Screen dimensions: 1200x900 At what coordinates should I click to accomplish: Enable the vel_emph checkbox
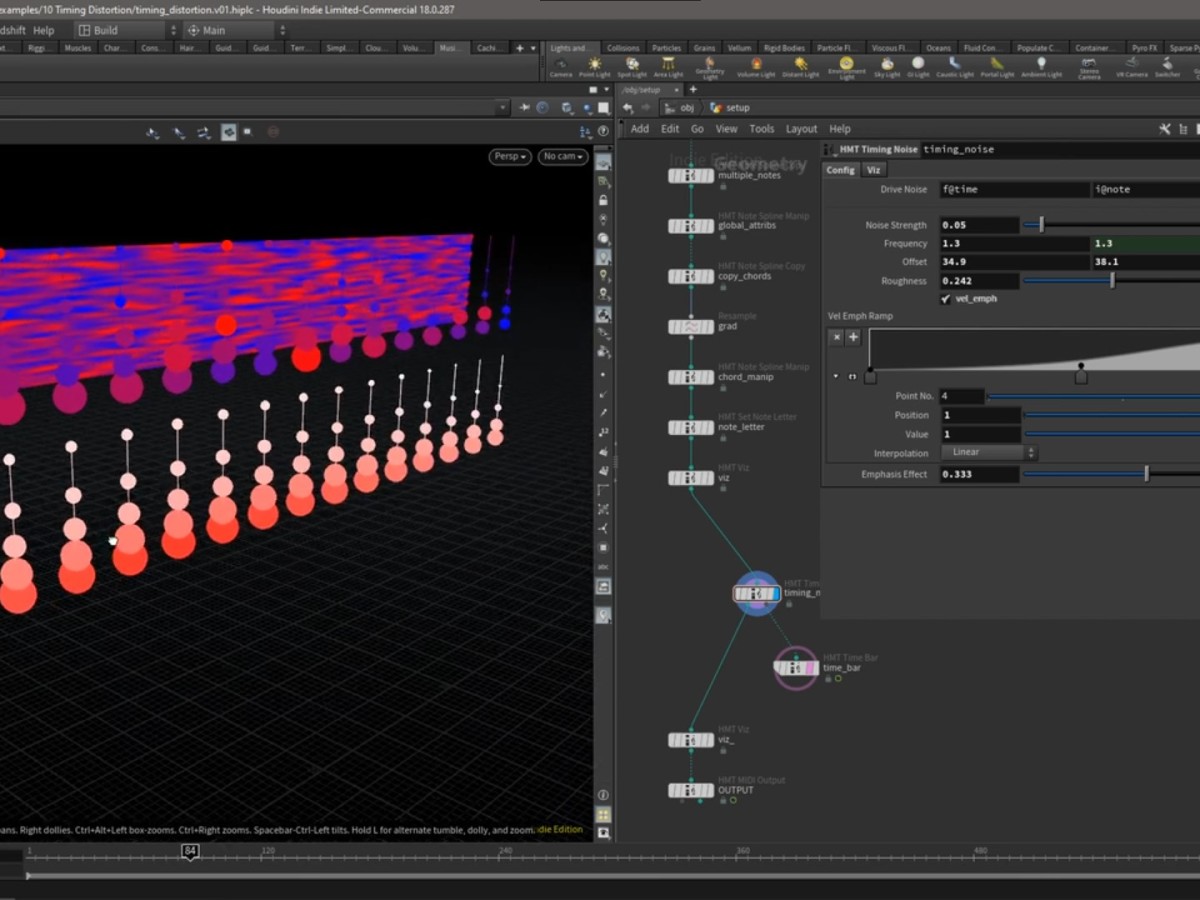coord(945,298)
